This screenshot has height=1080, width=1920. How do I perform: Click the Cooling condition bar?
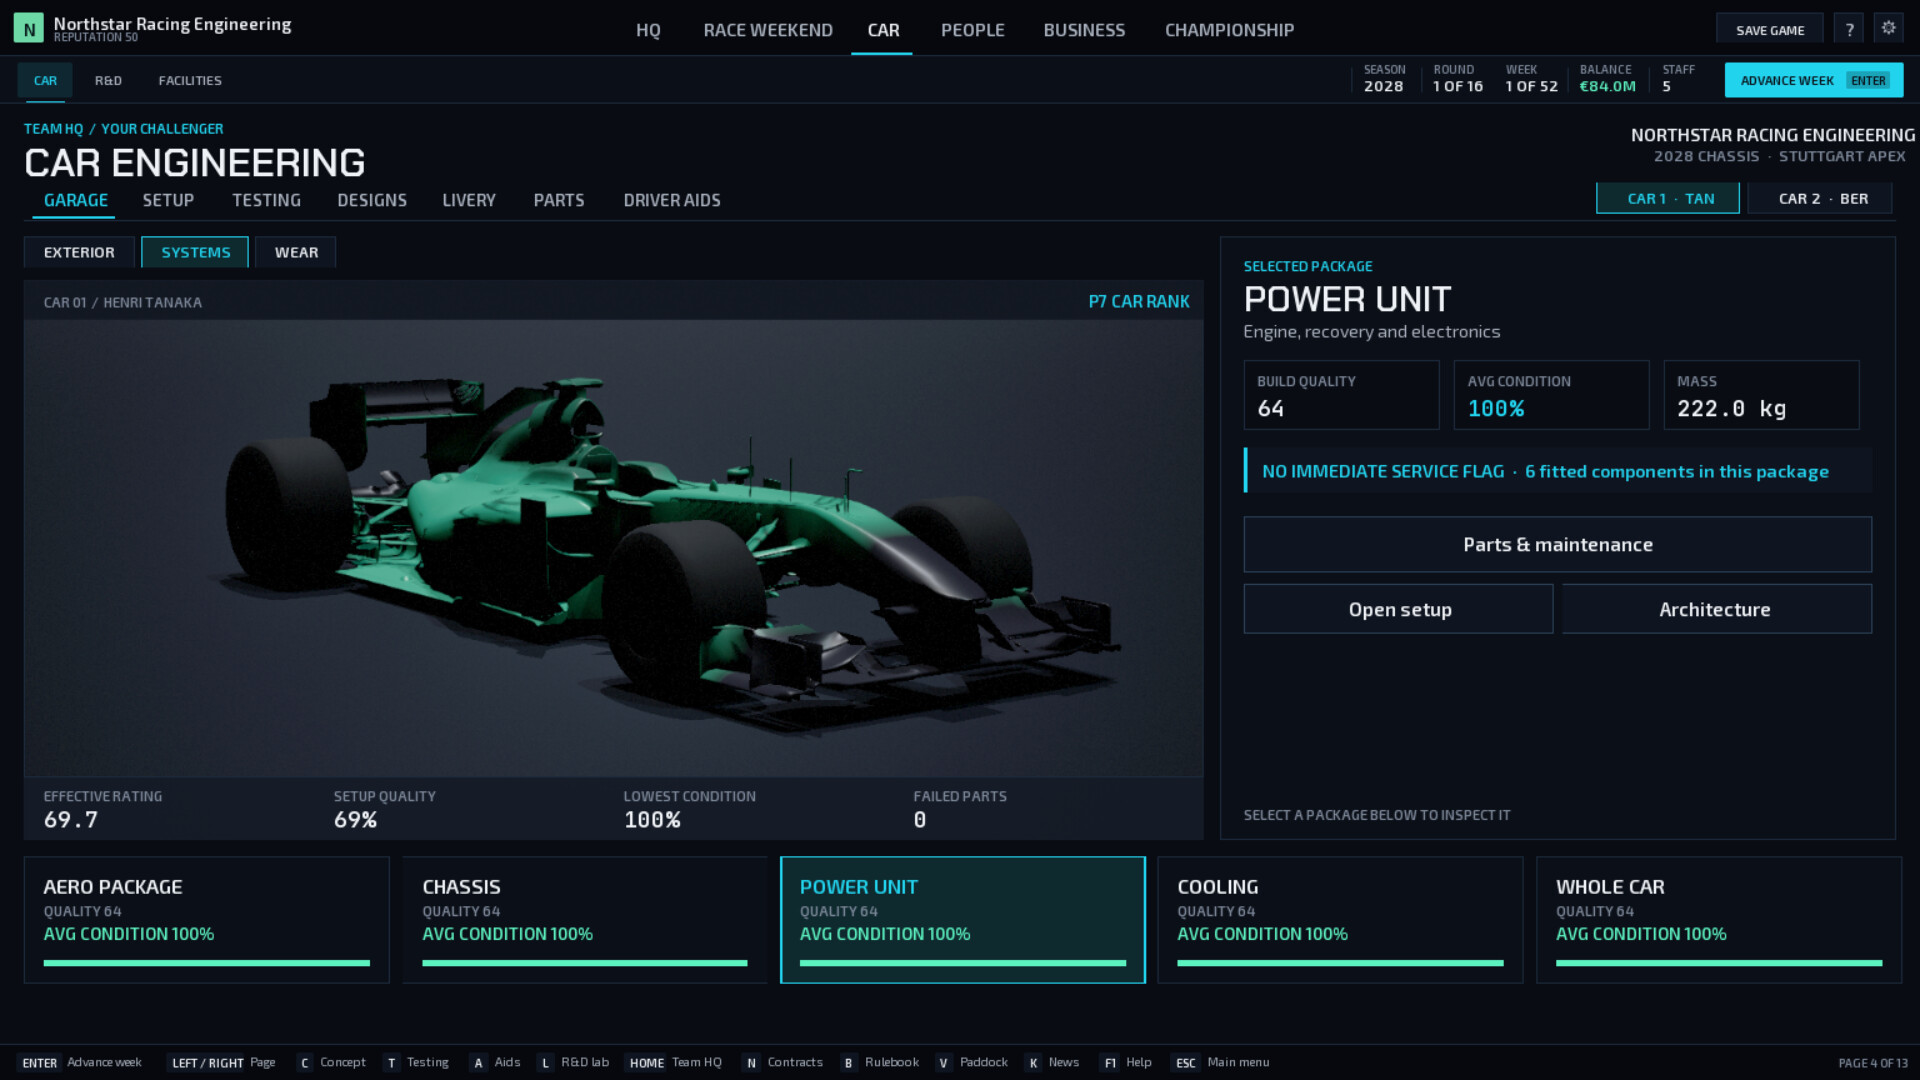point(1340,963)
